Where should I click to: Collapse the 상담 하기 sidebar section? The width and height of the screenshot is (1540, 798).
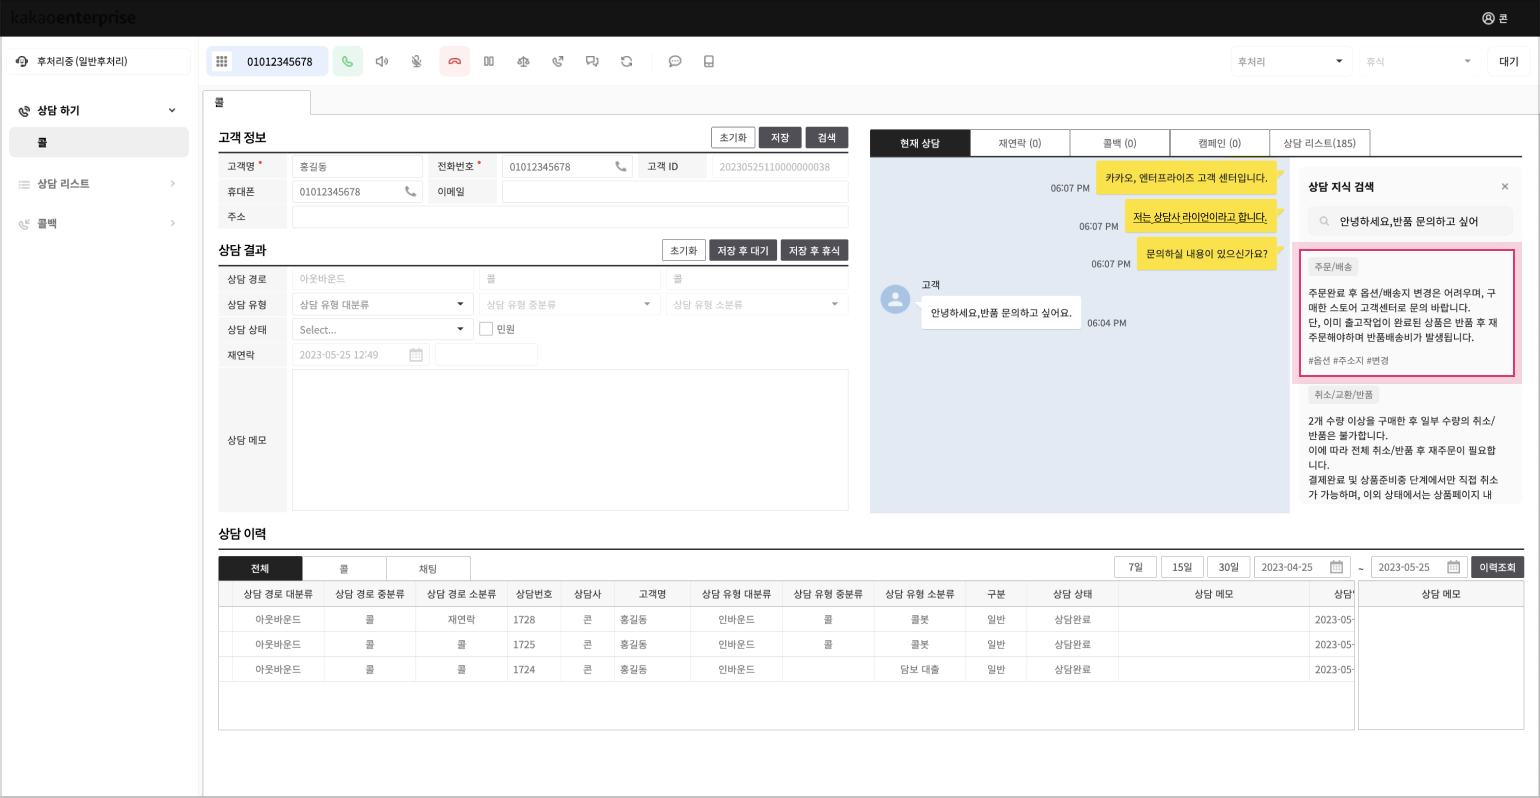(172, 111)
